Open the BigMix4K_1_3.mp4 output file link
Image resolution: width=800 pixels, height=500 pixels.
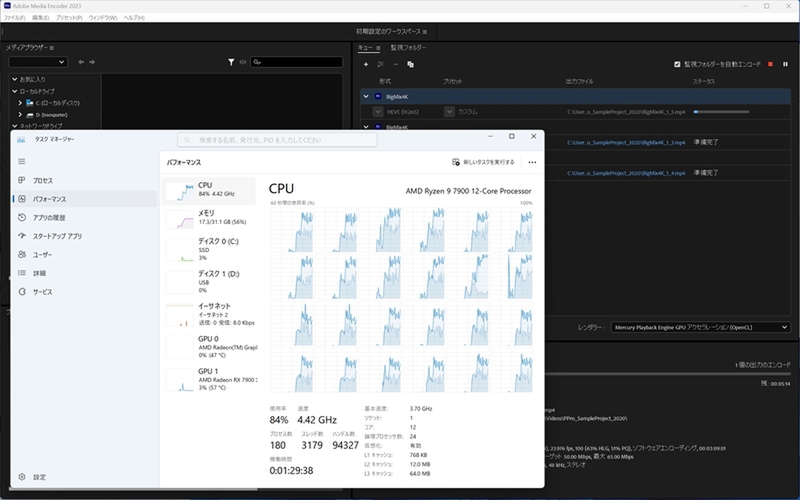tap(625, 143)
